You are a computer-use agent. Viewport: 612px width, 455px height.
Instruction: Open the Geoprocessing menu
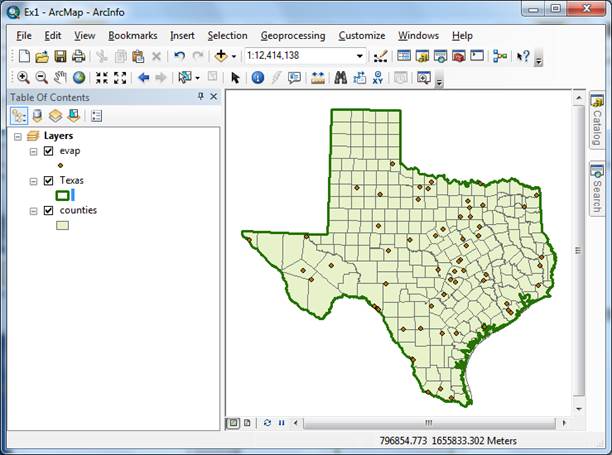click(x=292, y=35)
